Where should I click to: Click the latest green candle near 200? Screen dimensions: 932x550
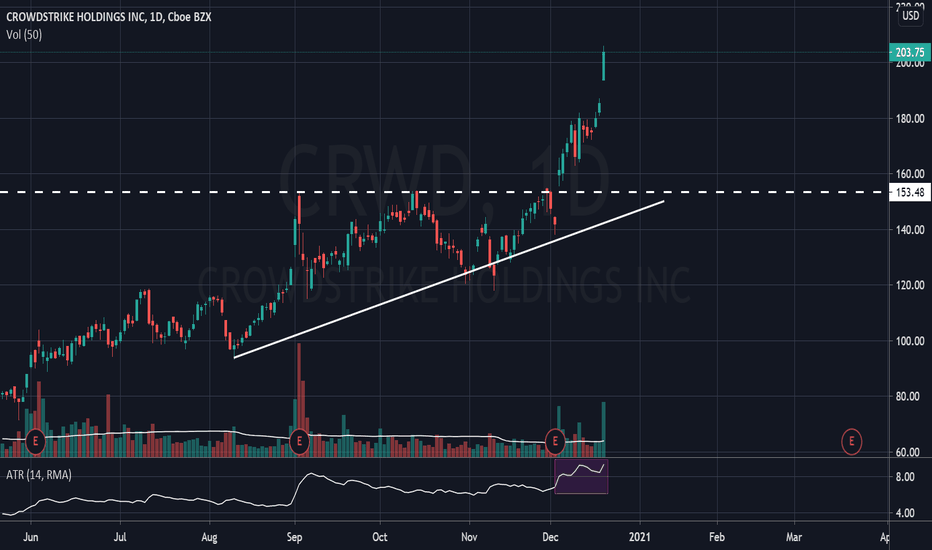pyautogui.click(x=603, y=65)
